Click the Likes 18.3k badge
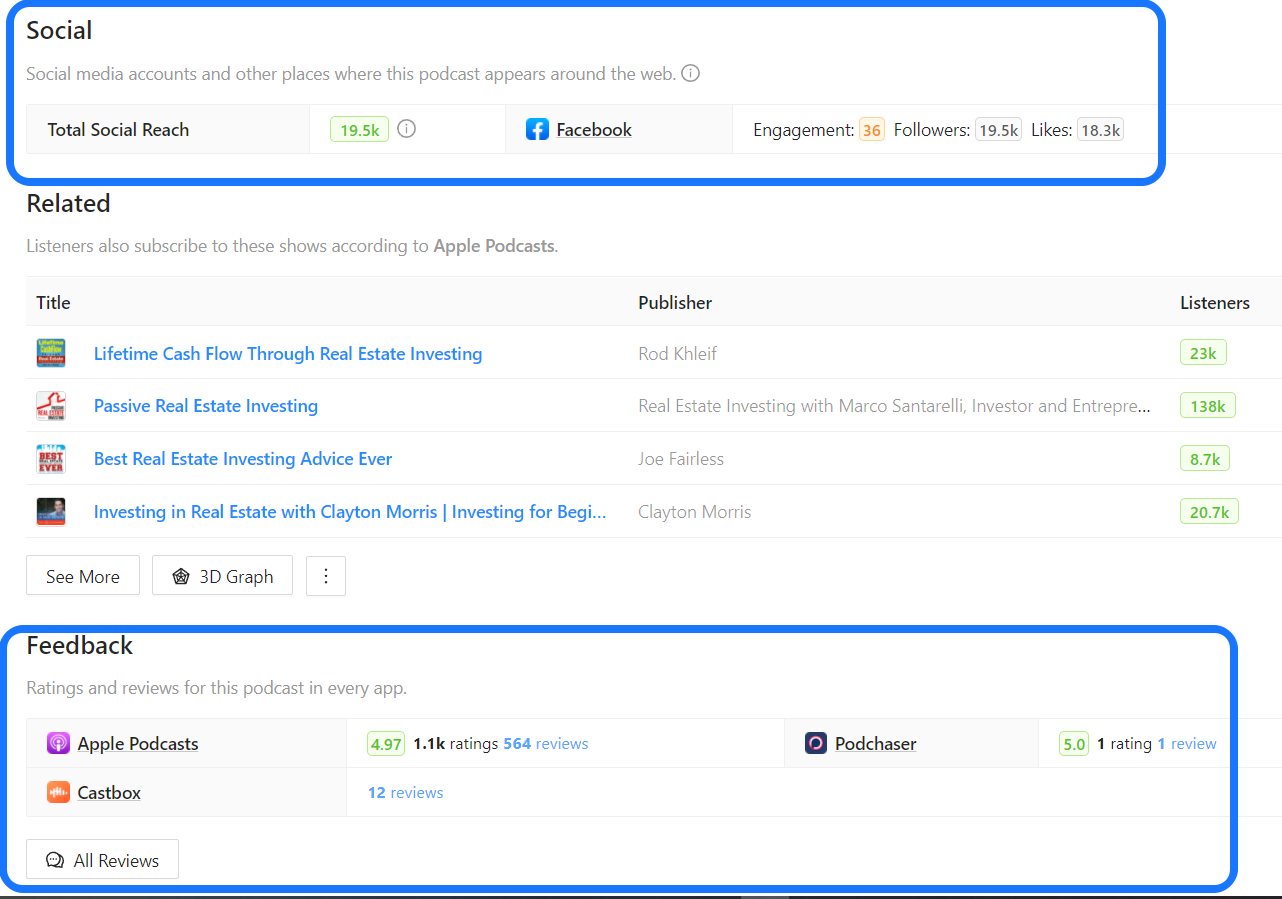The height and width of the screenshot is (899, 1282). click(1100, 130)
